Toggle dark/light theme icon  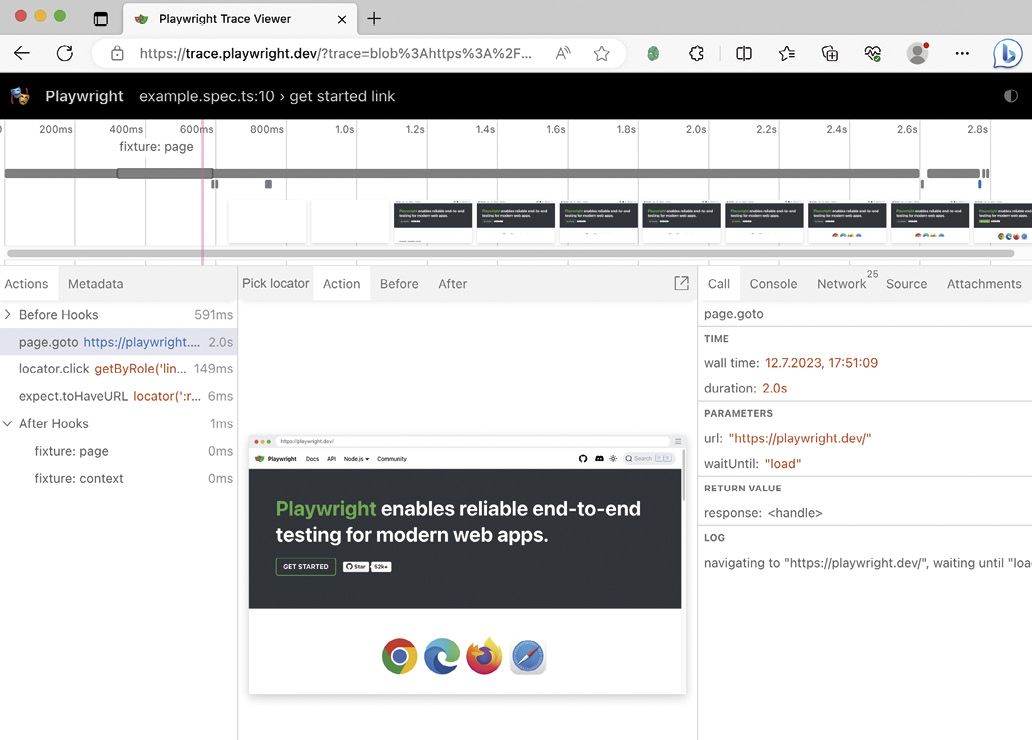pos(1011,96)
